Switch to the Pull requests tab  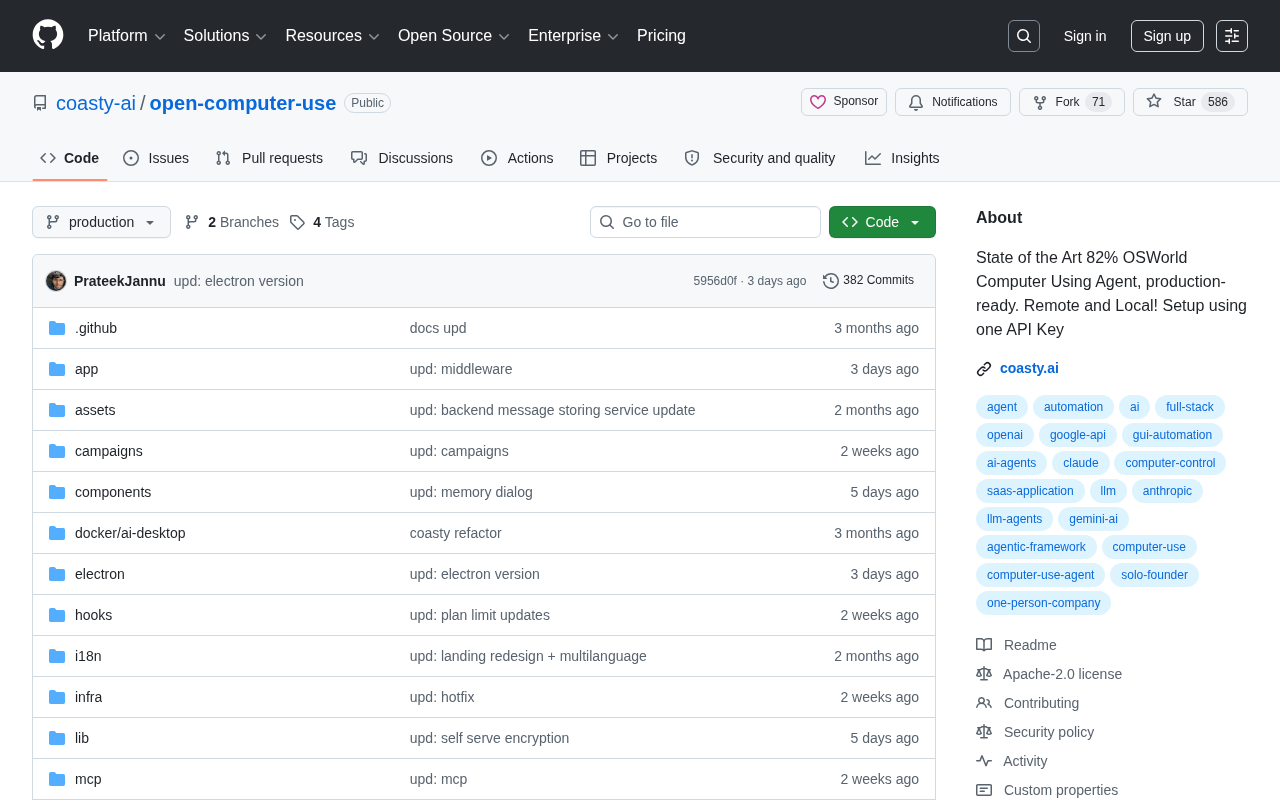pyautogui.click(x=269, y=158)
